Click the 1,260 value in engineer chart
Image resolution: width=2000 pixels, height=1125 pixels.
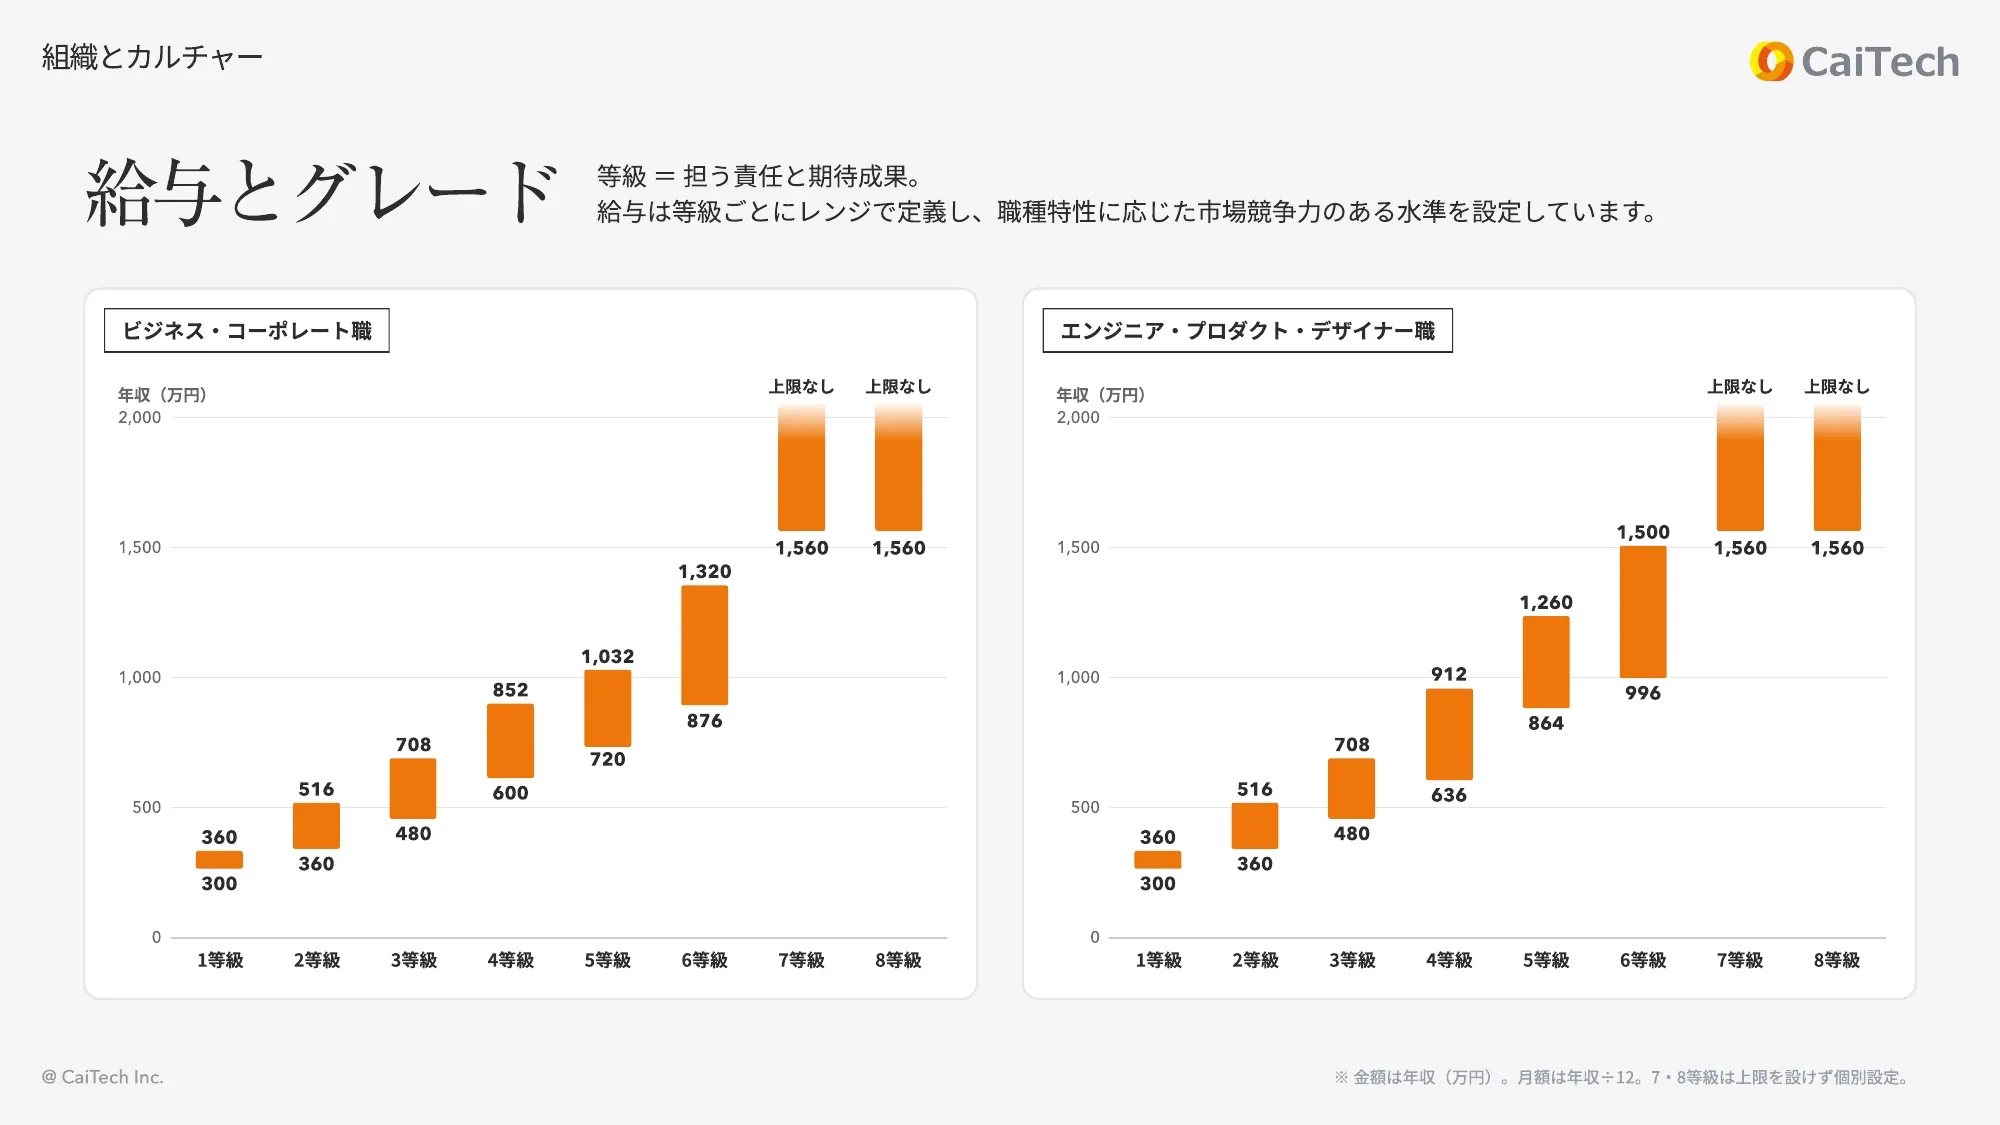pyautogui.click(x=1546, y=602)
